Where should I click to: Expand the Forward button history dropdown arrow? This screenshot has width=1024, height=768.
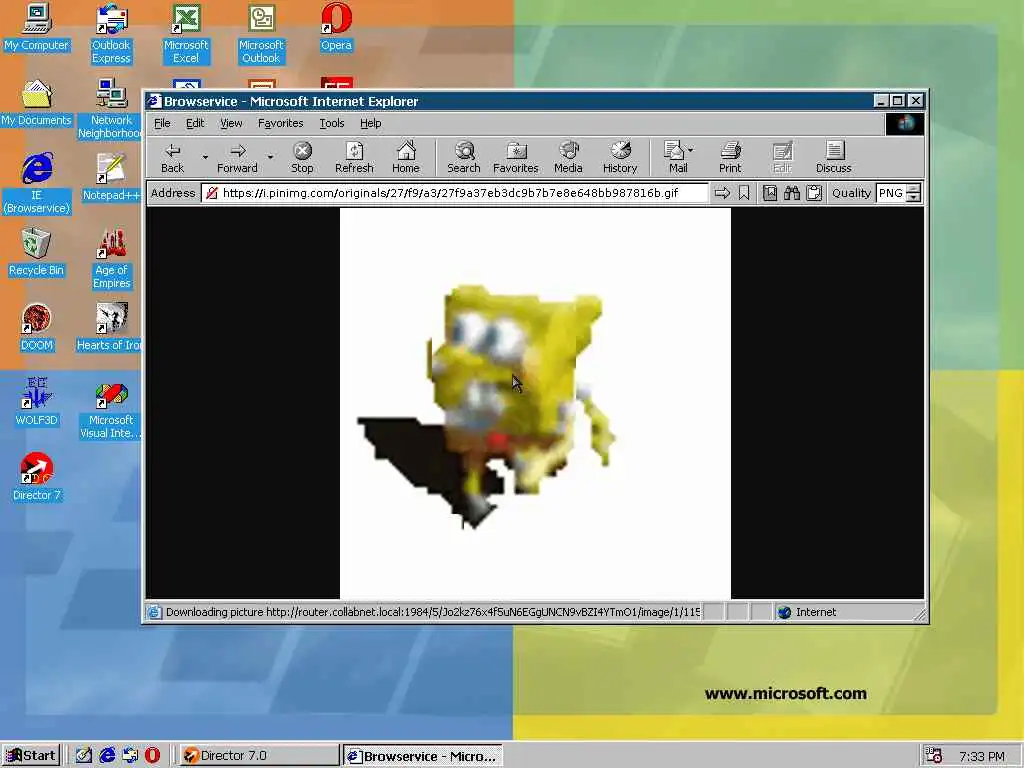(270, 157)
